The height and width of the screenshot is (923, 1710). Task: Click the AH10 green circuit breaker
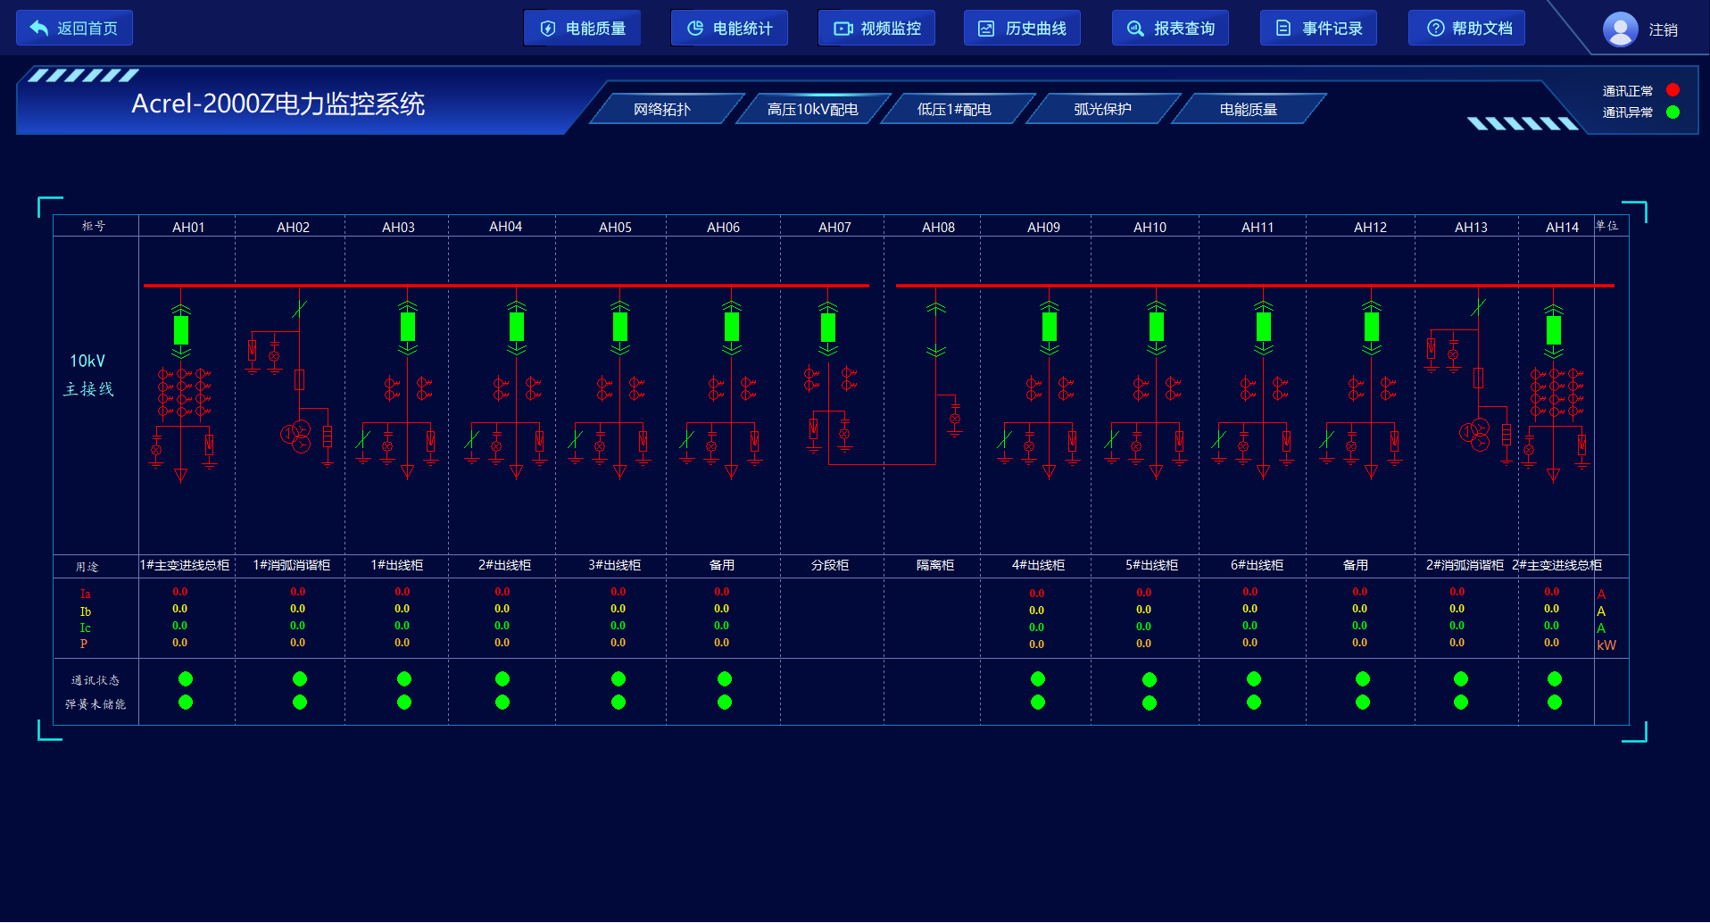click(1156, 327)
